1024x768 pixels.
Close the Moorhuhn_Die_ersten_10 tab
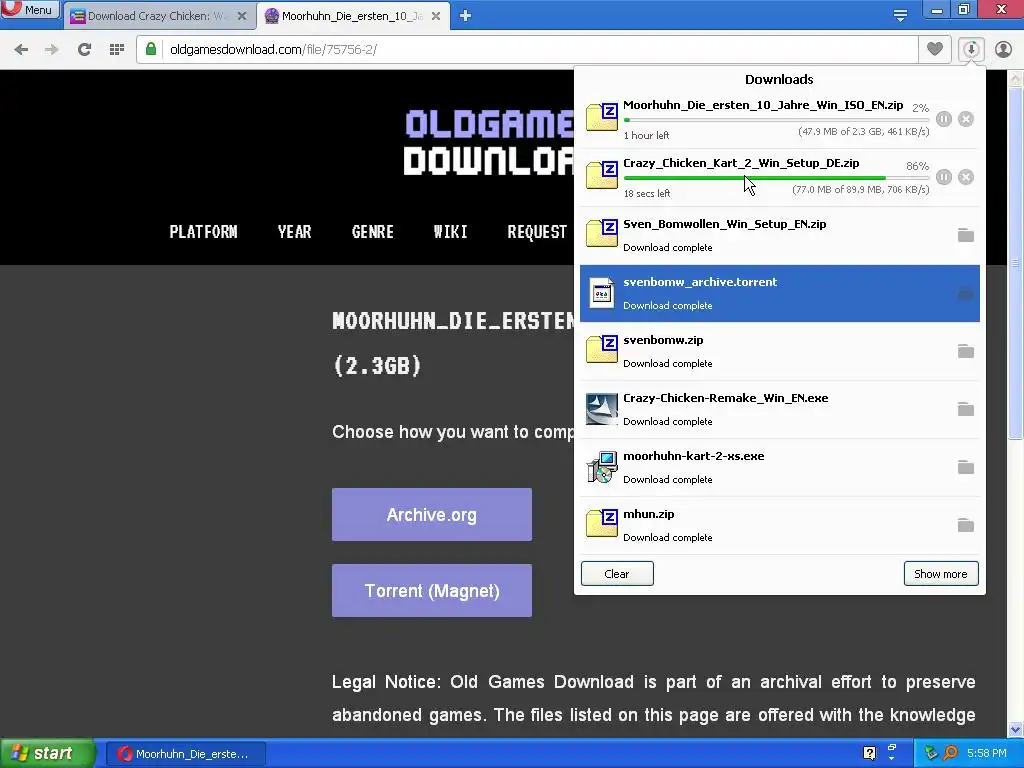pyautogui.click(x=436, y=16)
